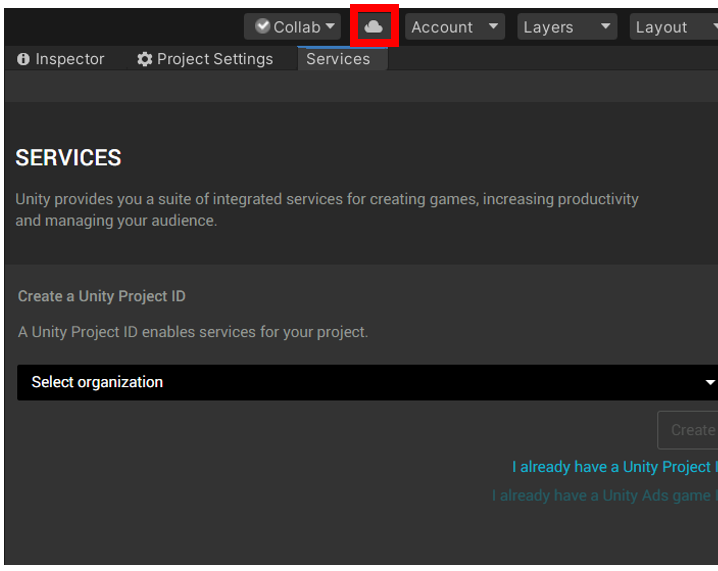Switch to the Inspector tab

click(x=61, y=59)
